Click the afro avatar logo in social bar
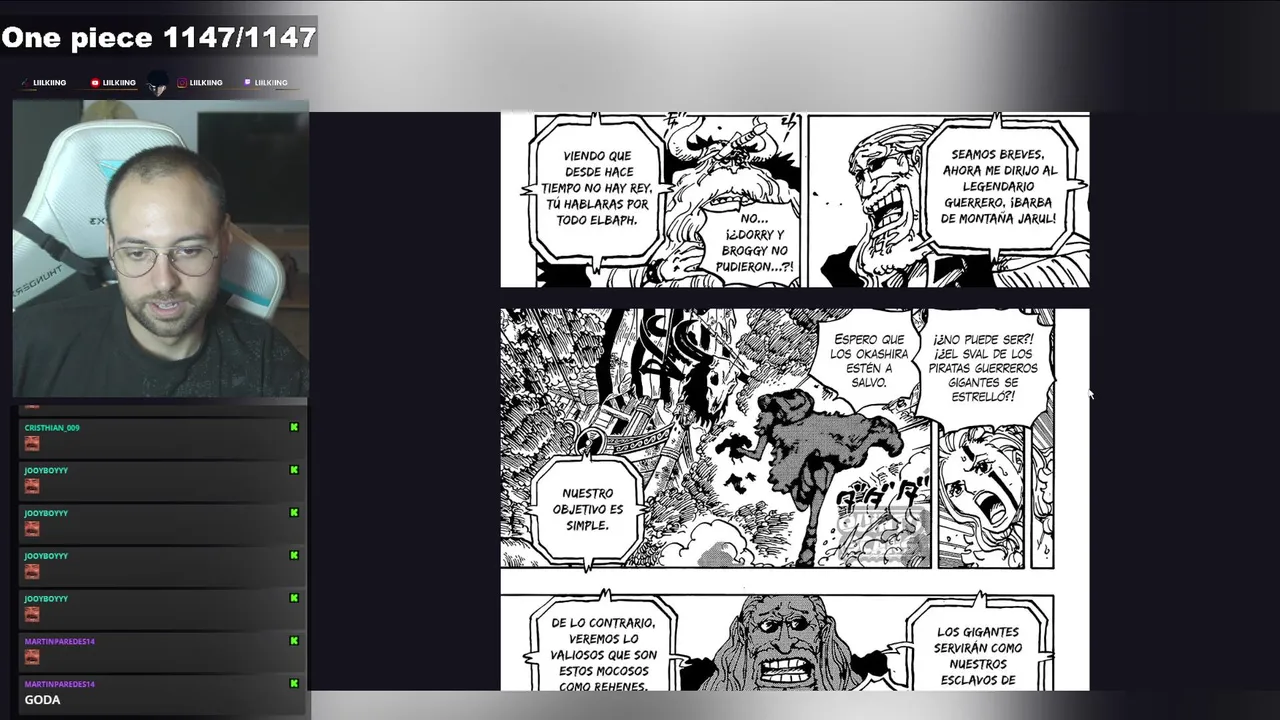1280x720 pixels. coord(157,84)
